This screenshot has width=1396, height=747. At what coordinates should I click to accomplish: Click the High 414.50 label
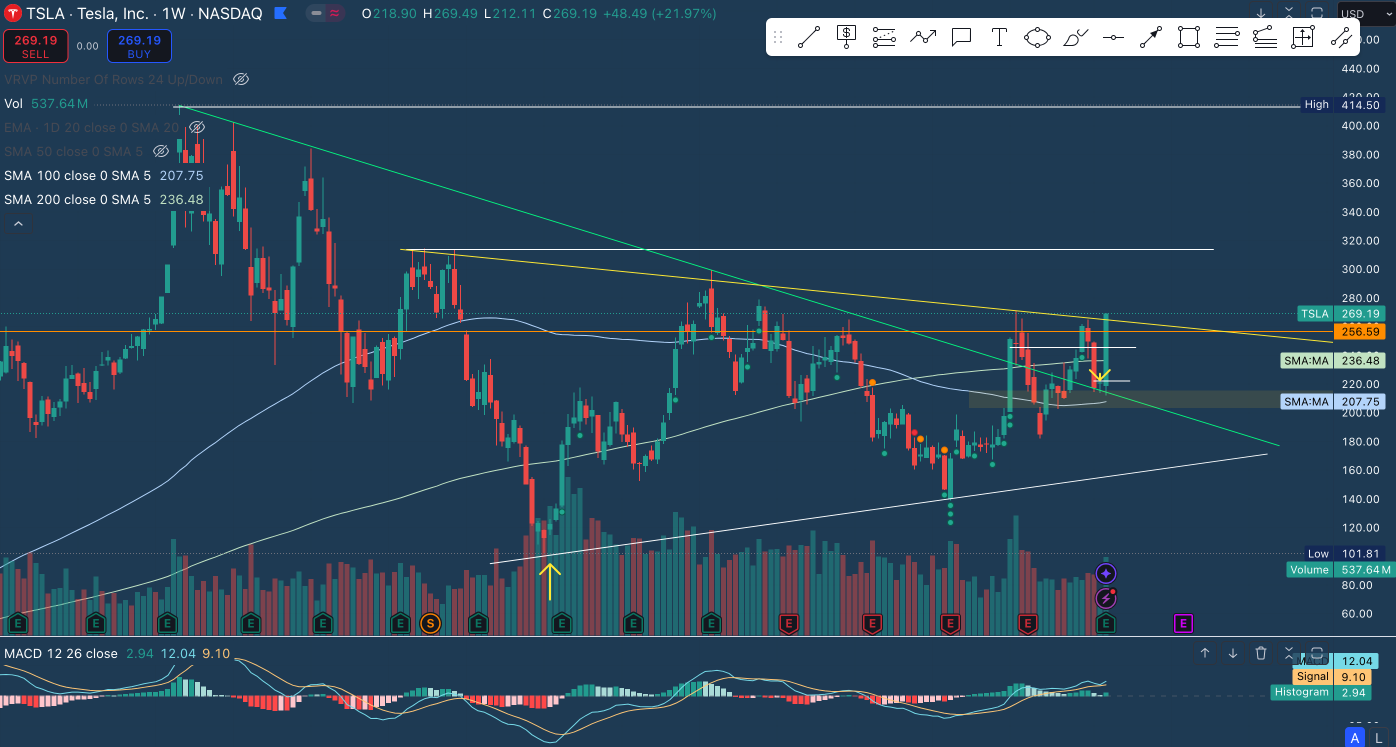coord(1342,105)
